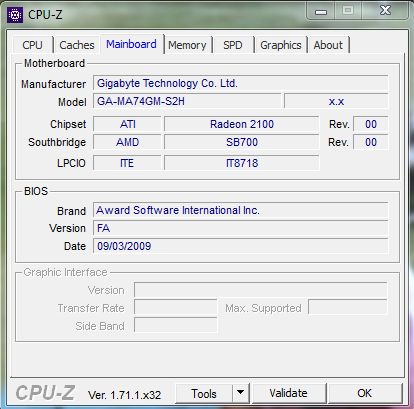Click the model revision field x.x

[336, 101]
